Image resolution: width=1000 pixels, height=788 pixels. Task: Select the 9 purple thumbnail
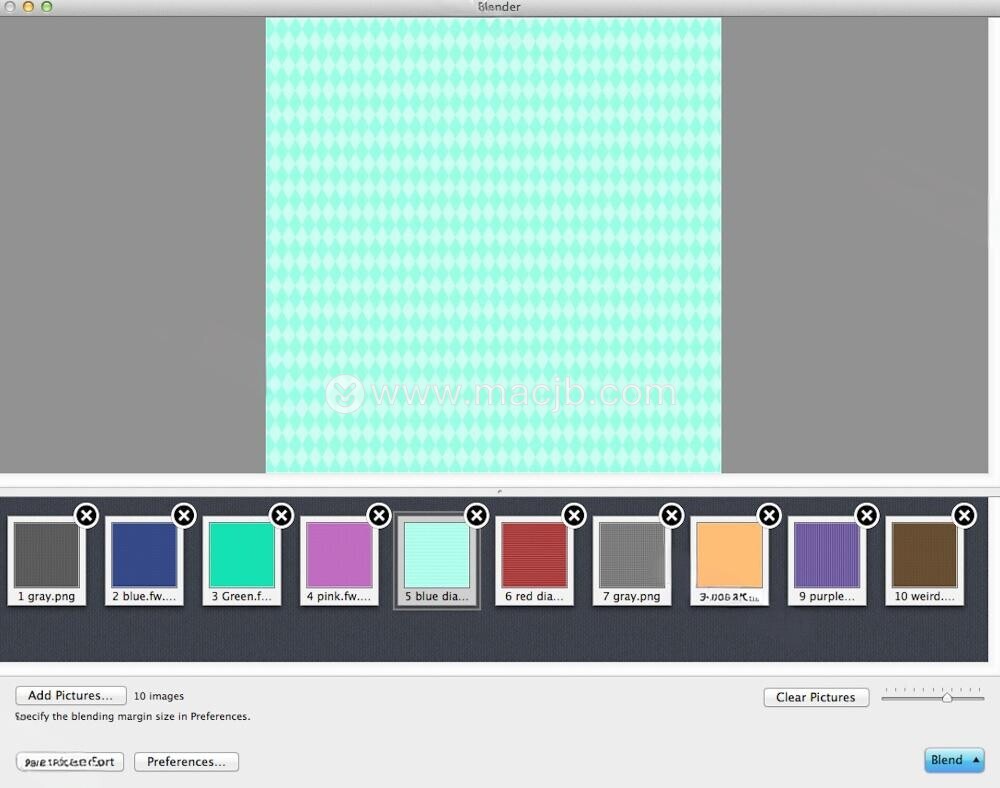(x=827, y=561)
